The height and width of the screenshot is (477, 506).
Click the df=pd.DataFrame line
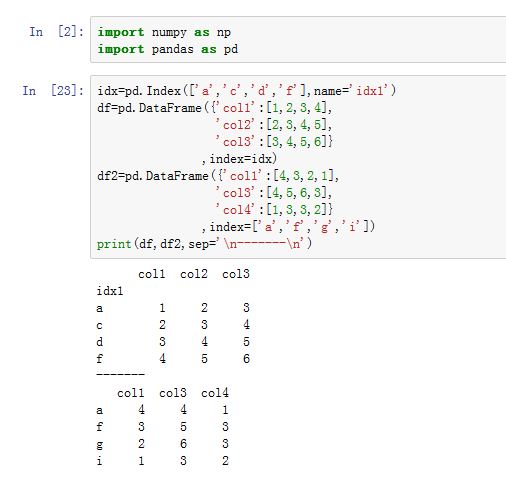pos(214,108)
